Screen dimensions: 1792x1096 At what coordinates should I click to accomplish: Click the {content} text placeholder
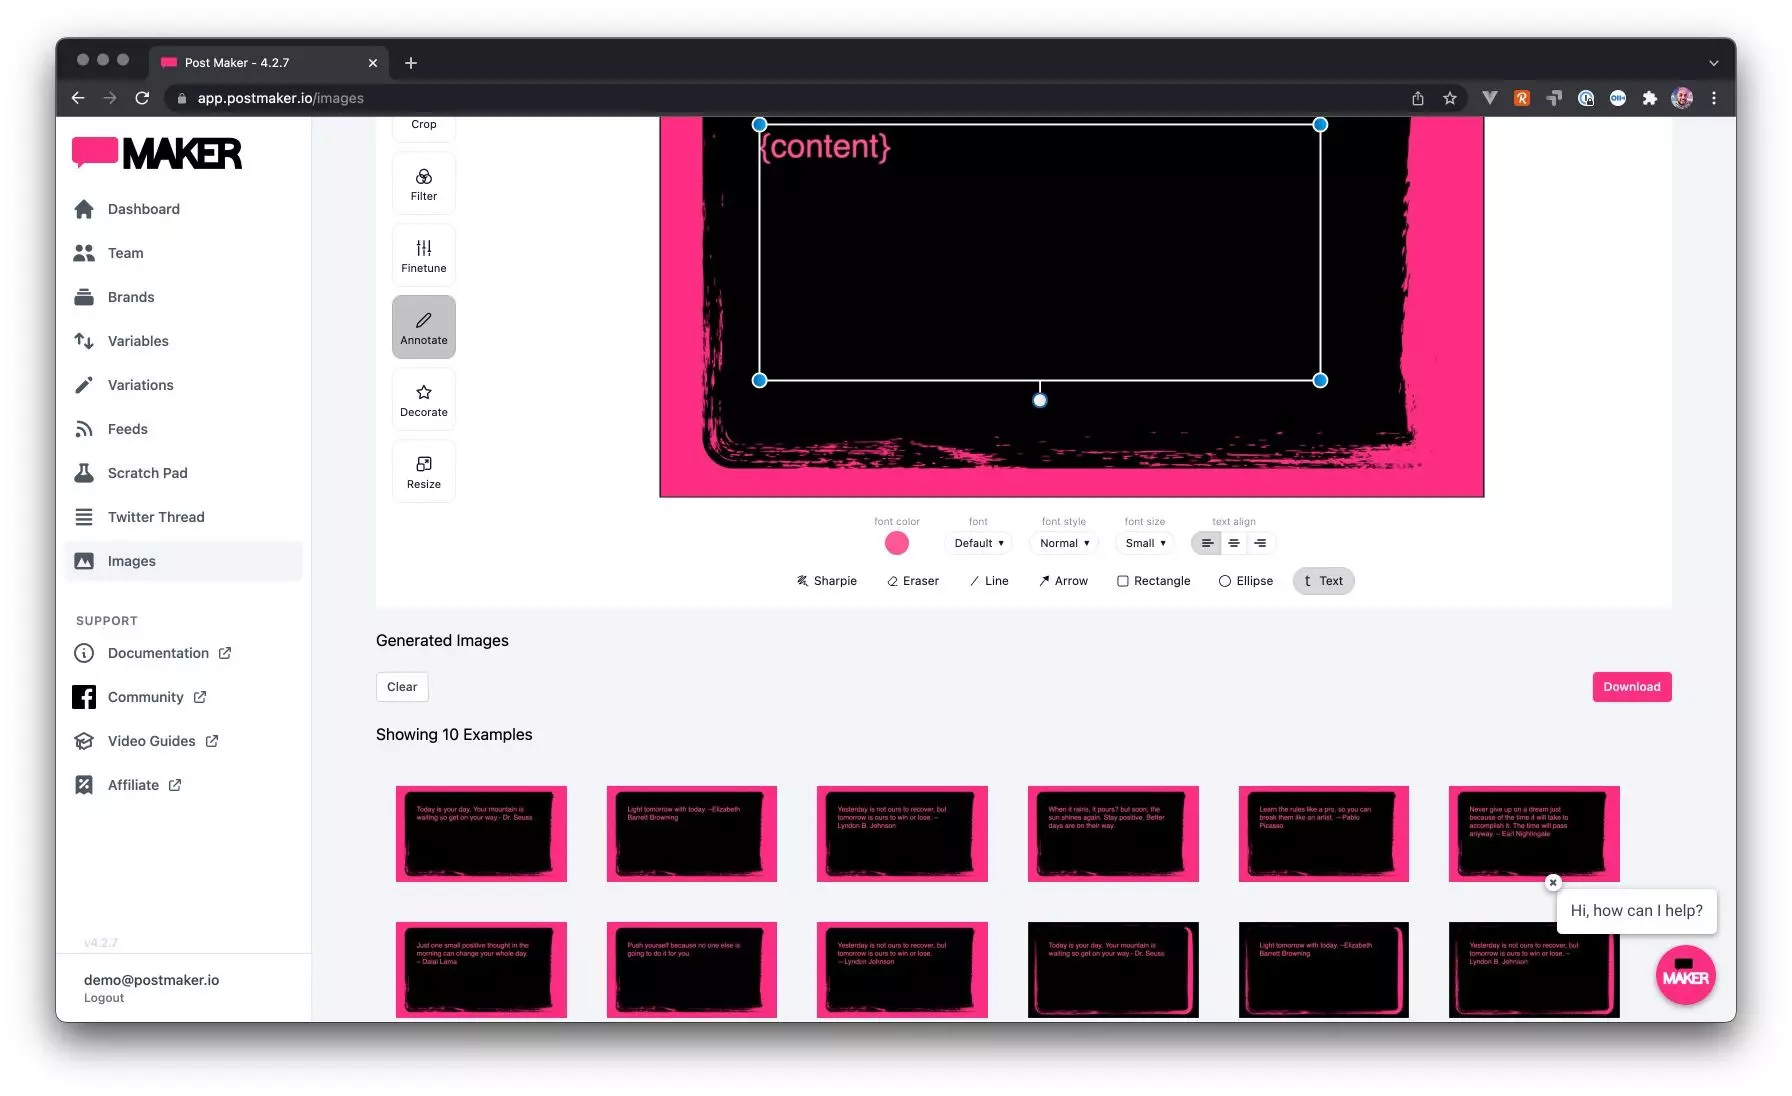[x=825, y=147]
